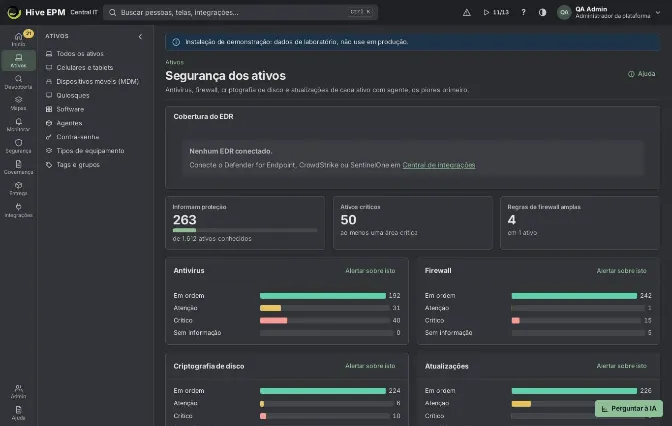Click the Atualizações Atenção yellow bar

point(521,404)
